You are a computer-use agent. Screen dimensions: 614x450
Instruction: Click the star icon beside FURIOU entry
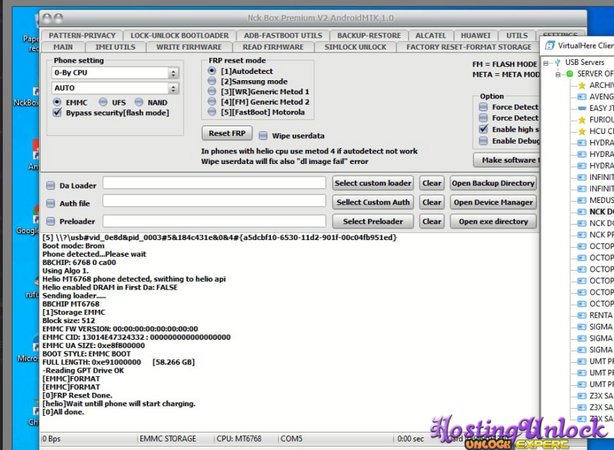point(581,120)
